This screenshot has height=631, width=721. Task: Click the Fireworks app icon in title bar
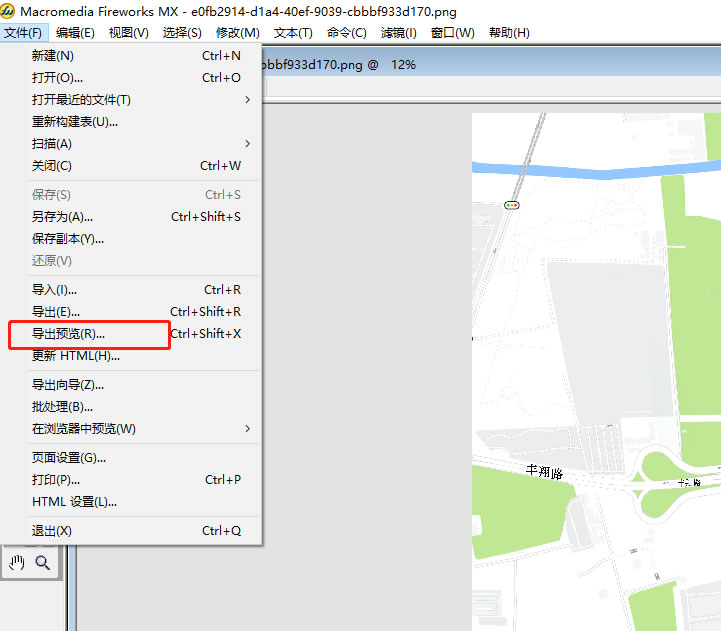click(10, 12)
